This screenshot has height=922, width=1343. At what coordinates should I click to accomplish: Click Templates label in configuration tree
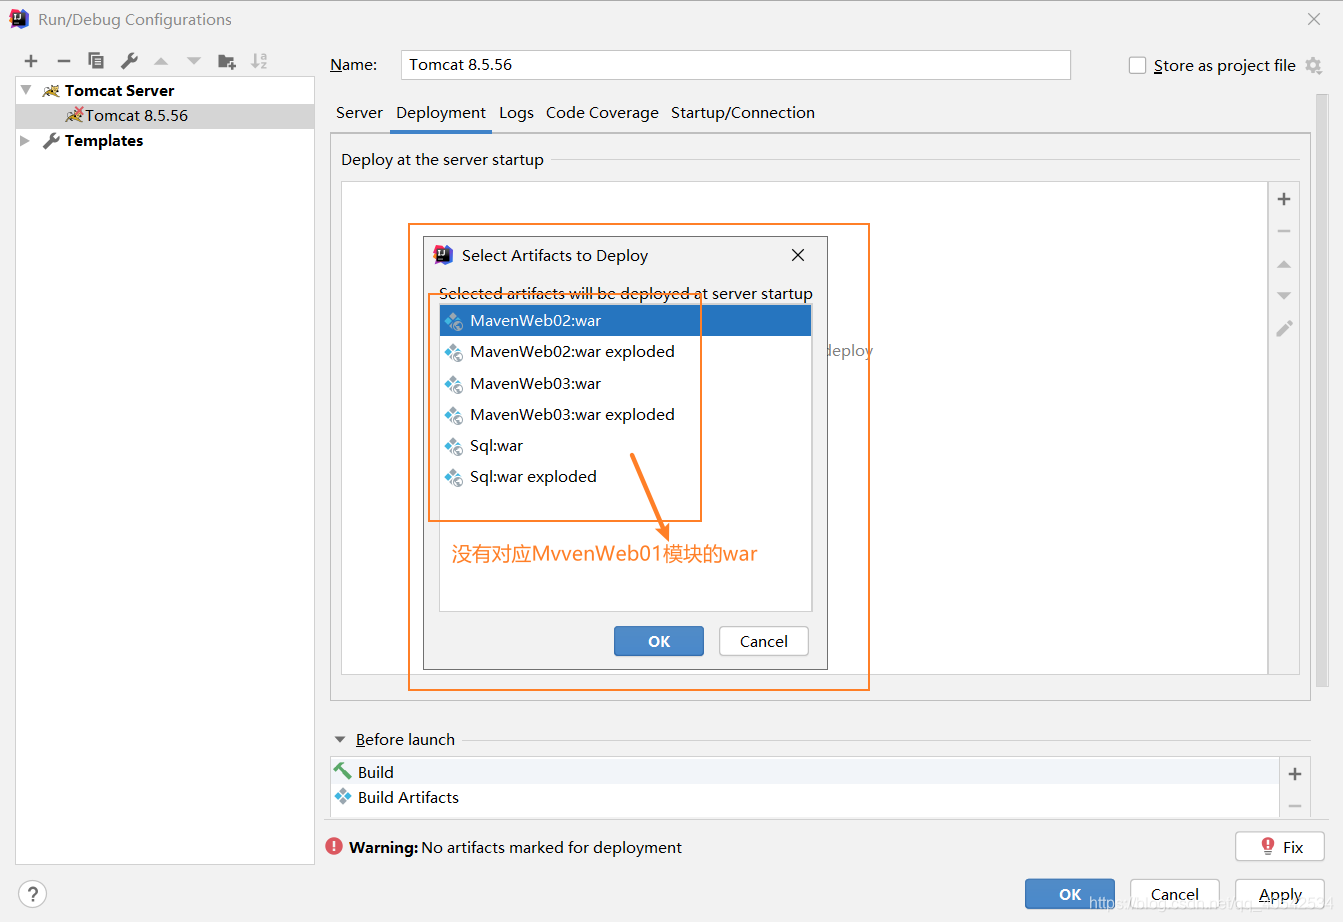[104, 141]
